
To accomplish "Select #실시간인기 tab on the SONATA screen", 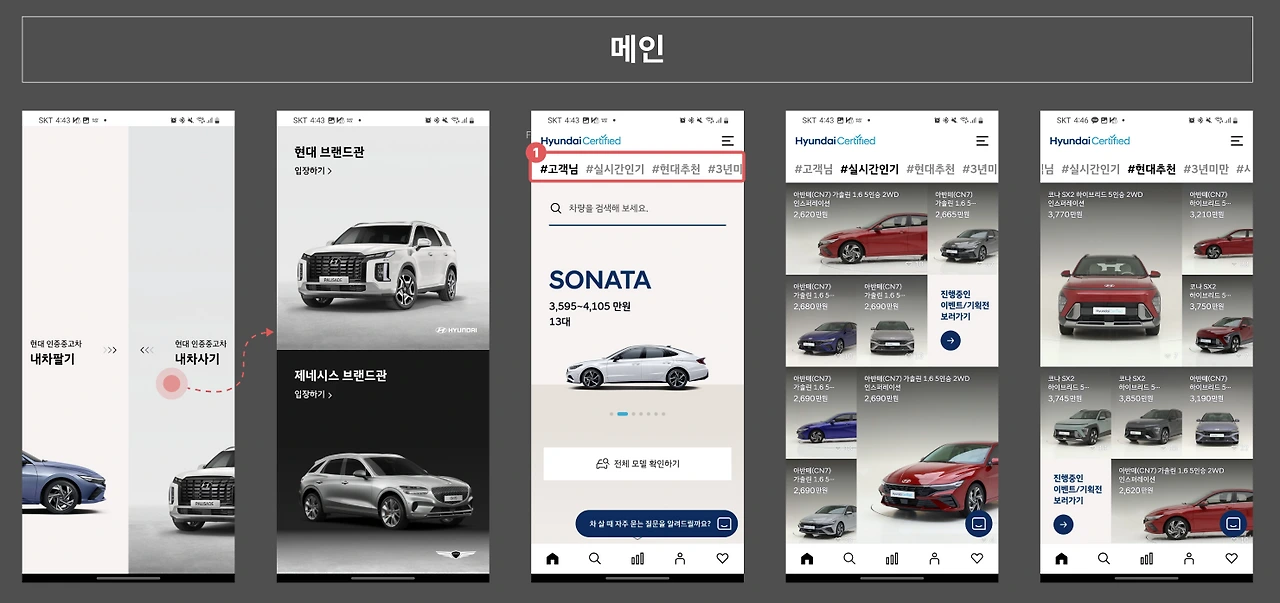I will pos(615,169).
